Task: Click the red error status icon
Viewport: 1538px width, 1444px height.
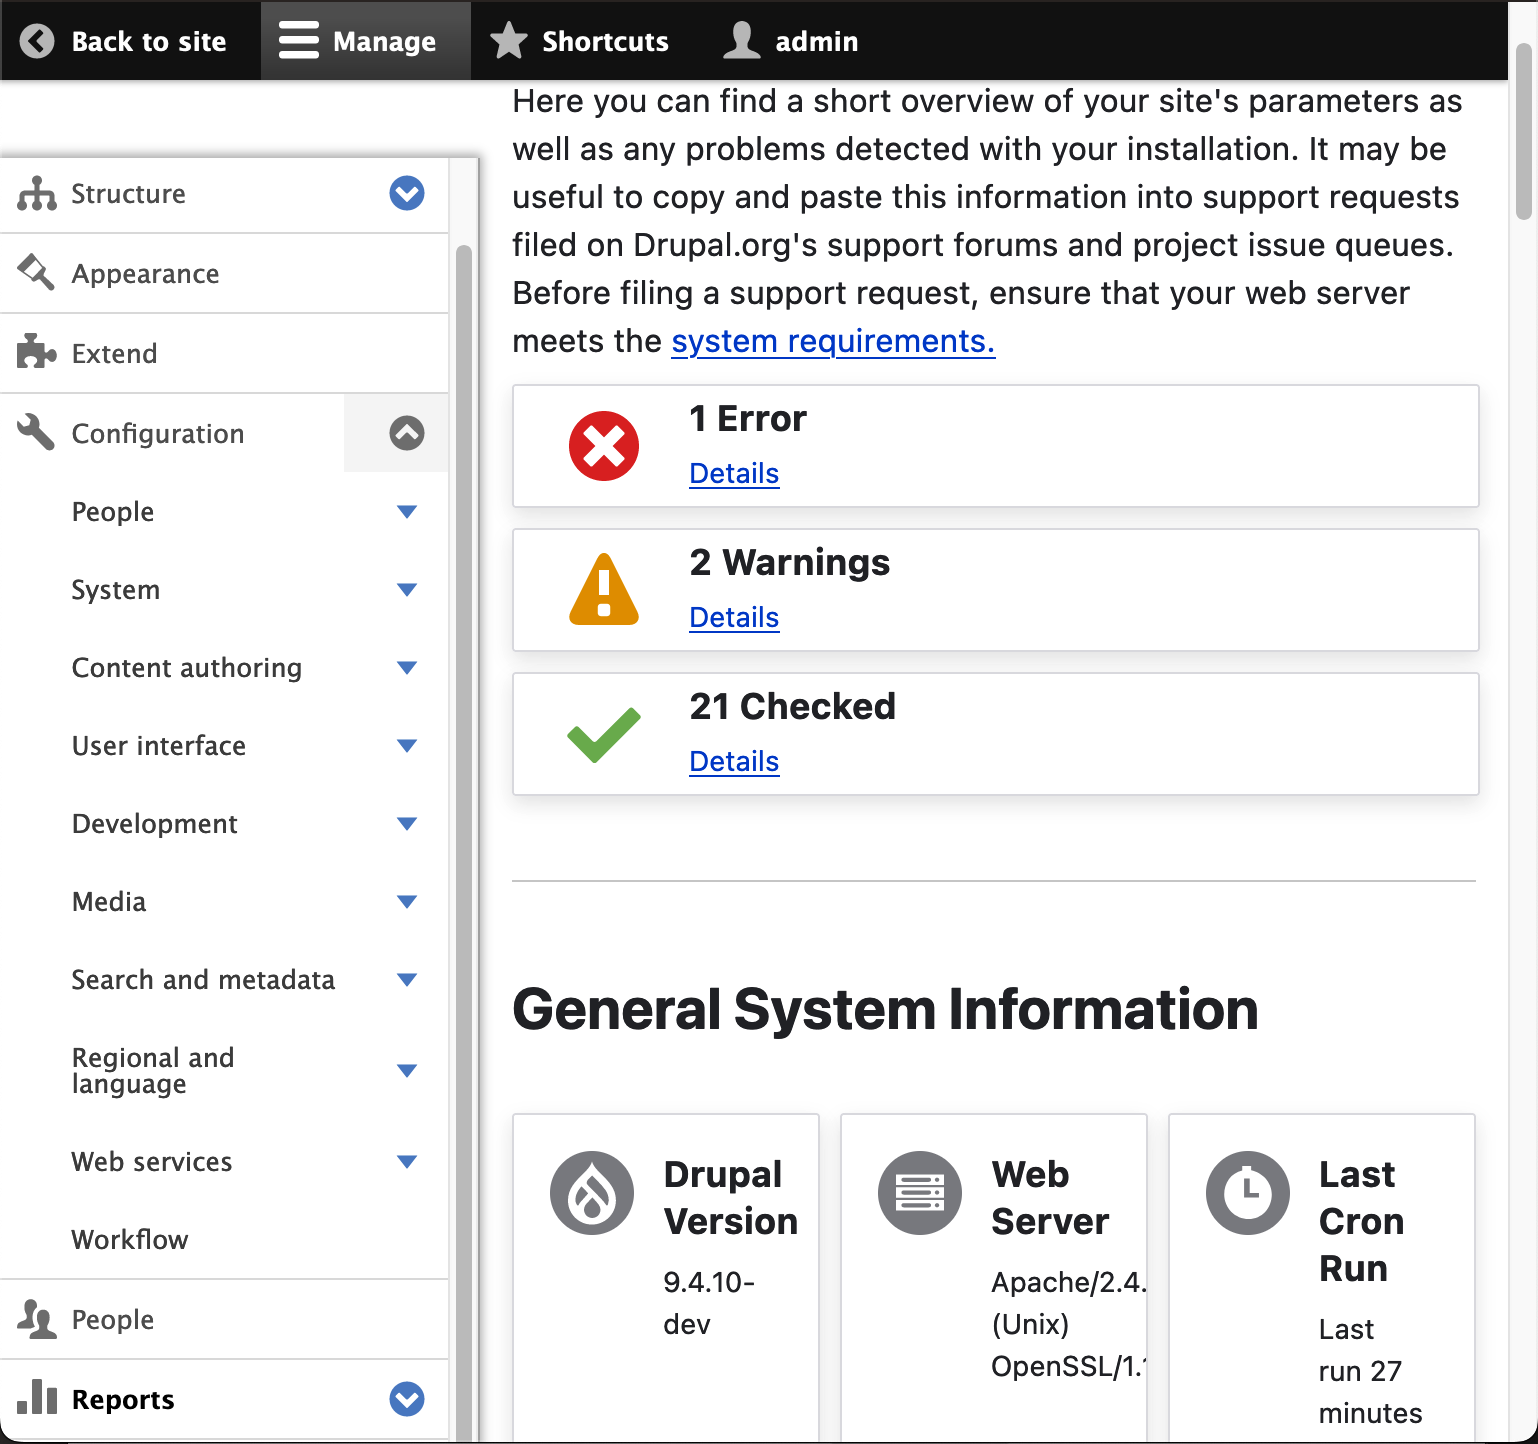Action: click(603, 446)
